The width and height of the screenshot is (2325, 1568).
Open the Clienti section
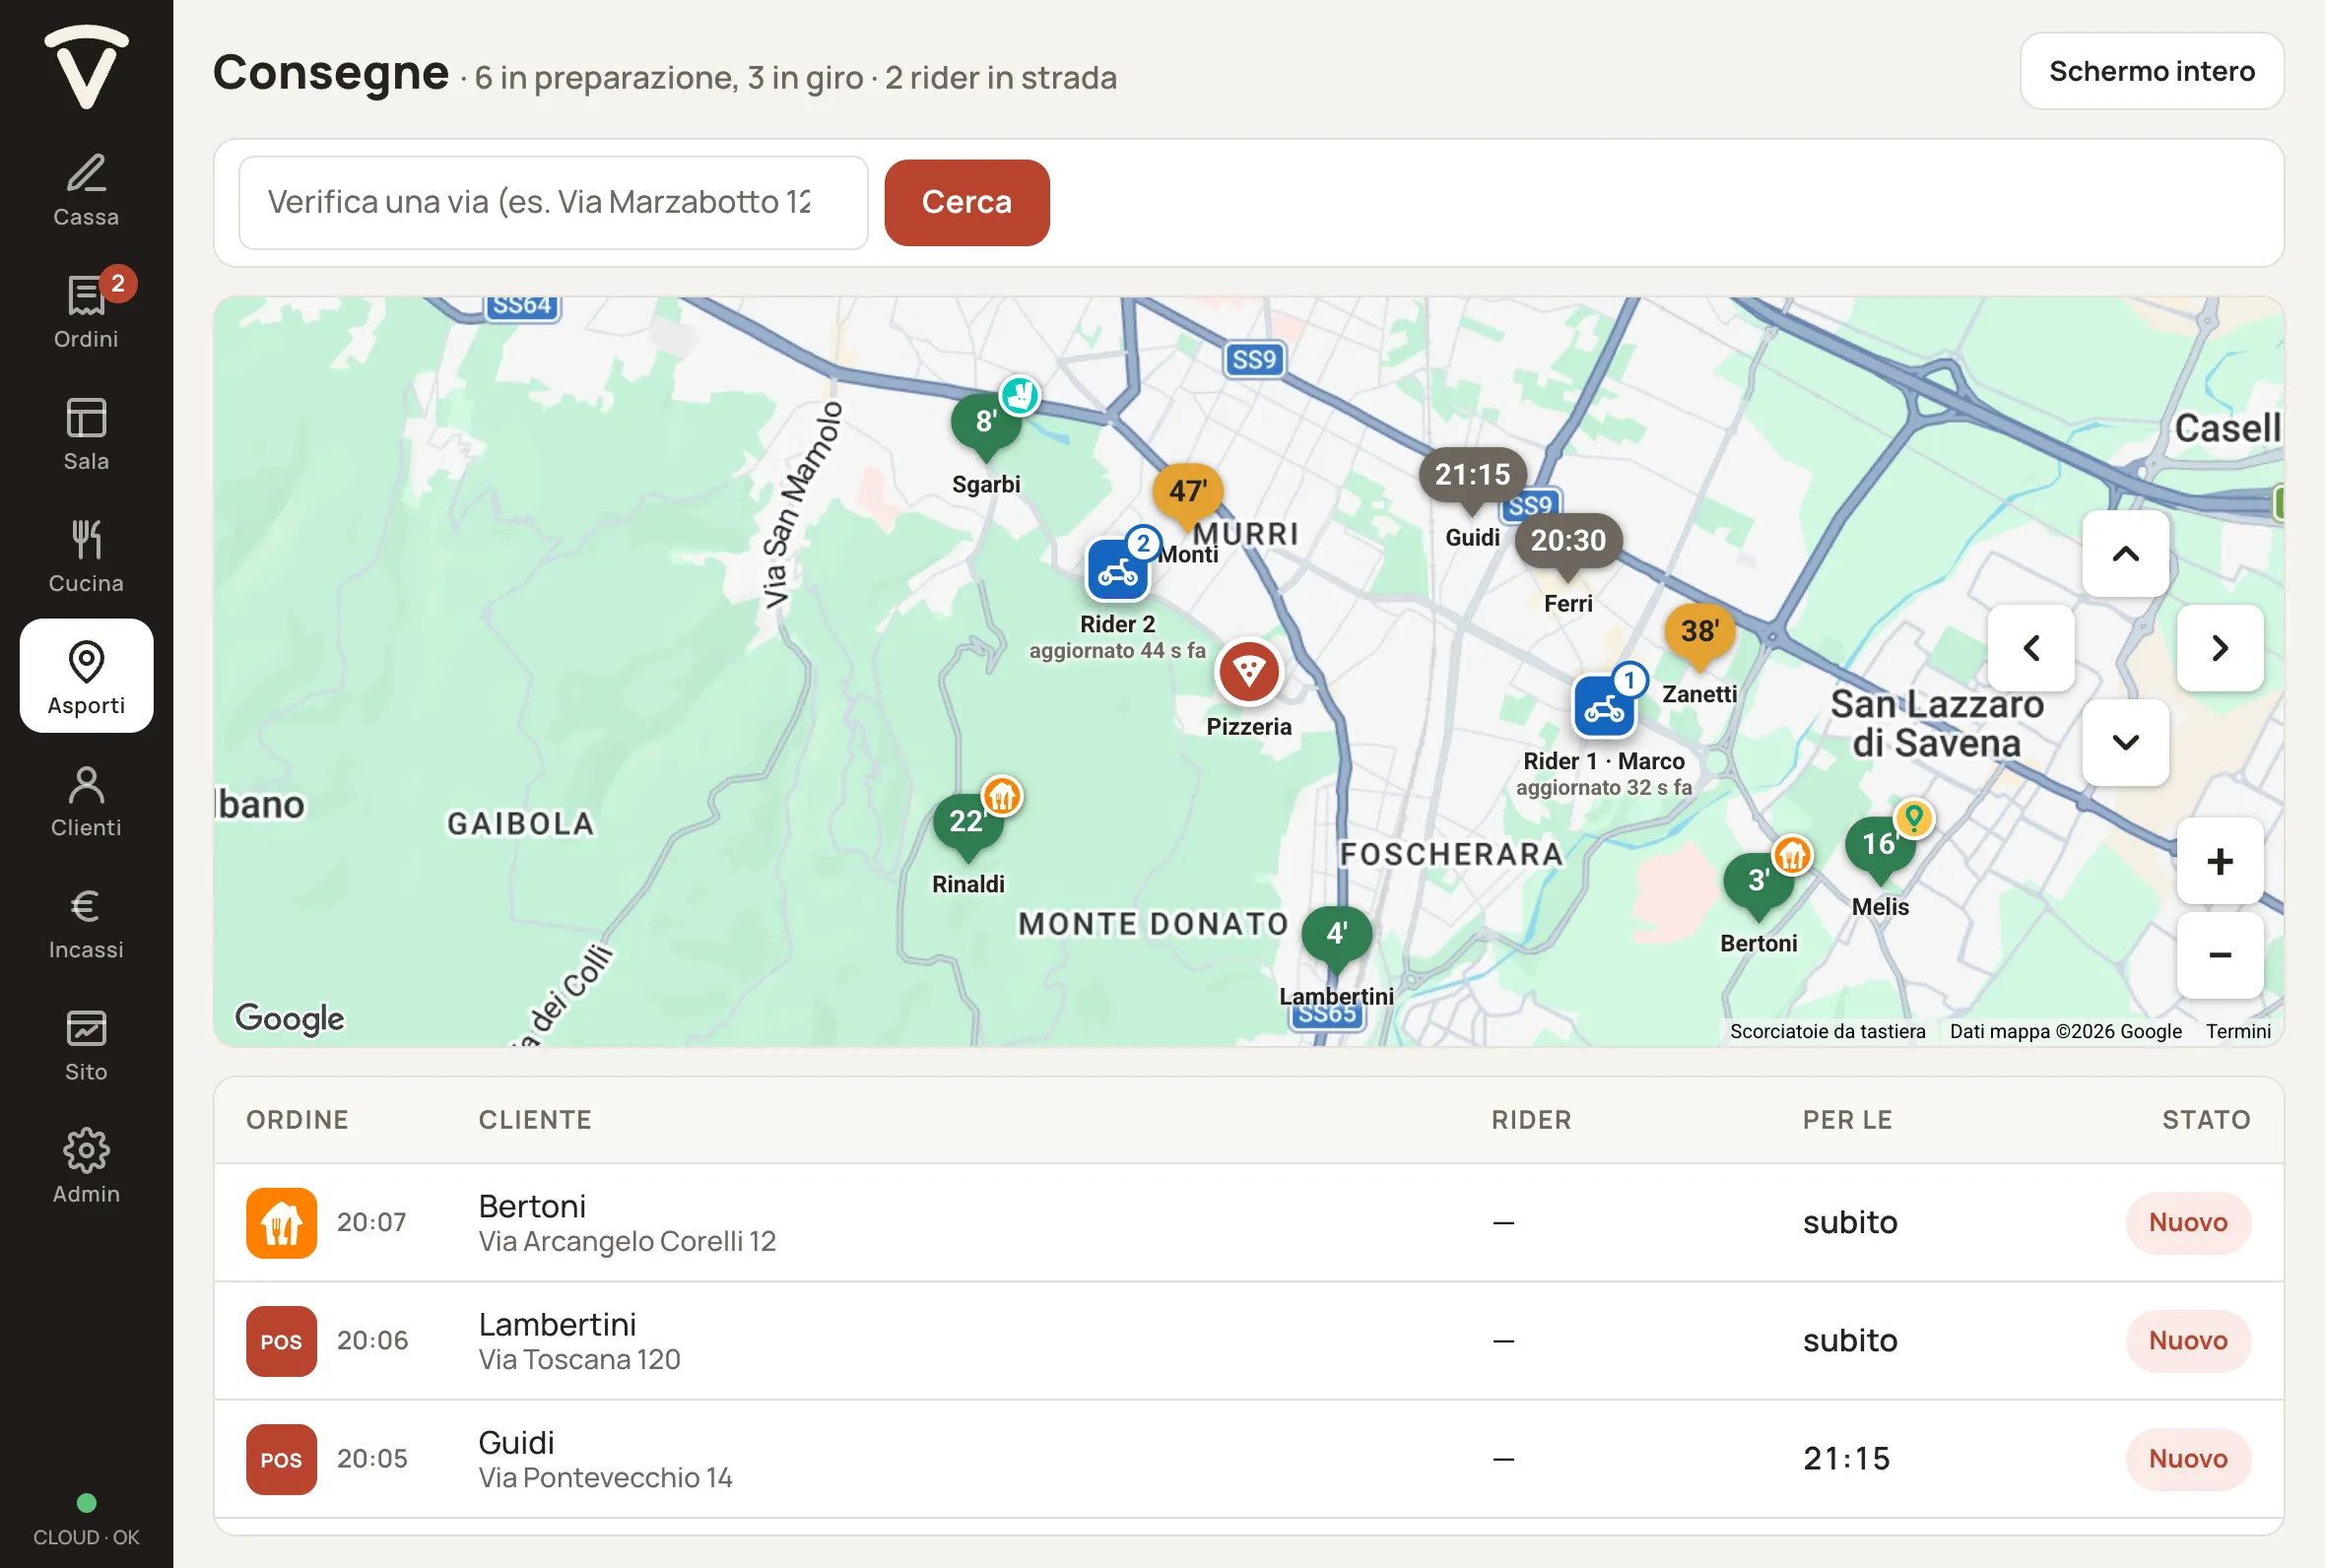coord(86,799)
